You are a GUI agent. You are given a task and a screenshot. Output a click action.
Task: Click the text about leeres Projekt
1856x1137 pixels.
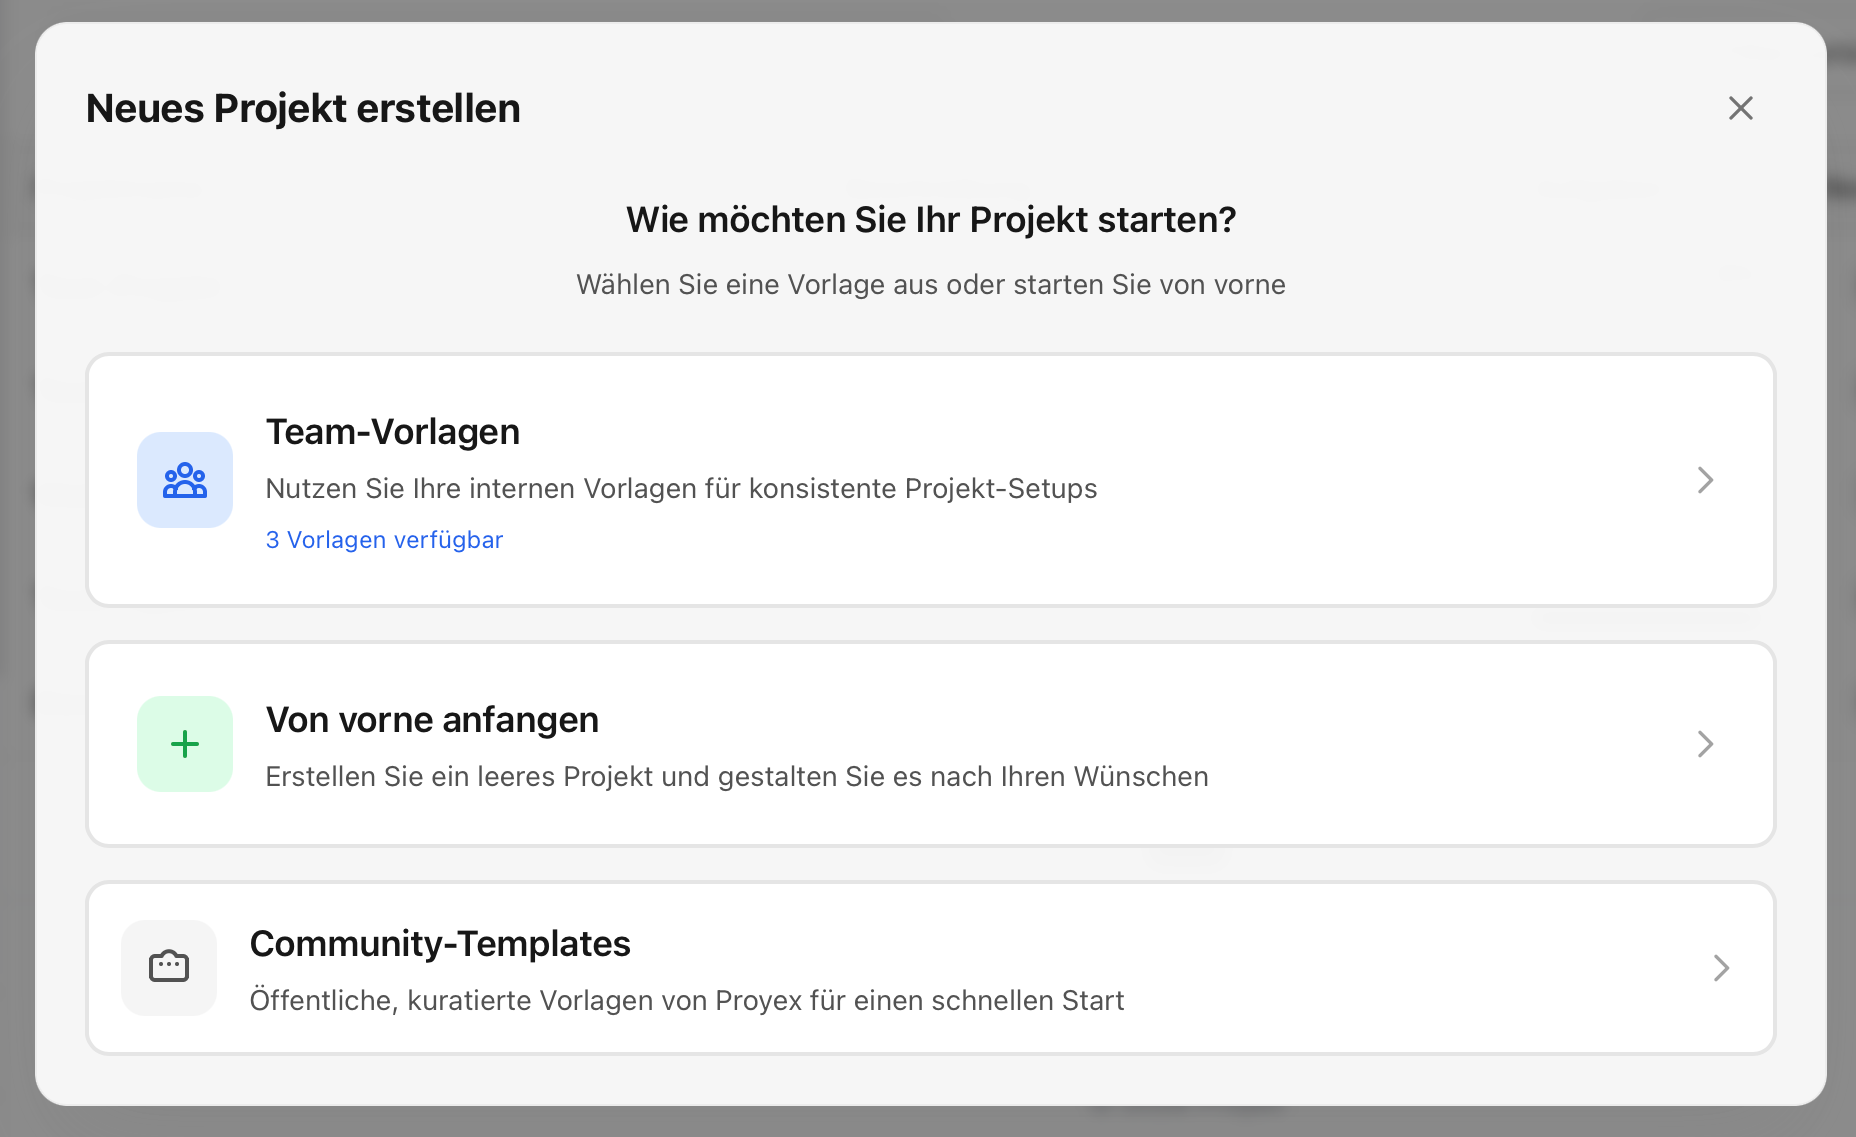pyautogui.click(x=737, y=776)
